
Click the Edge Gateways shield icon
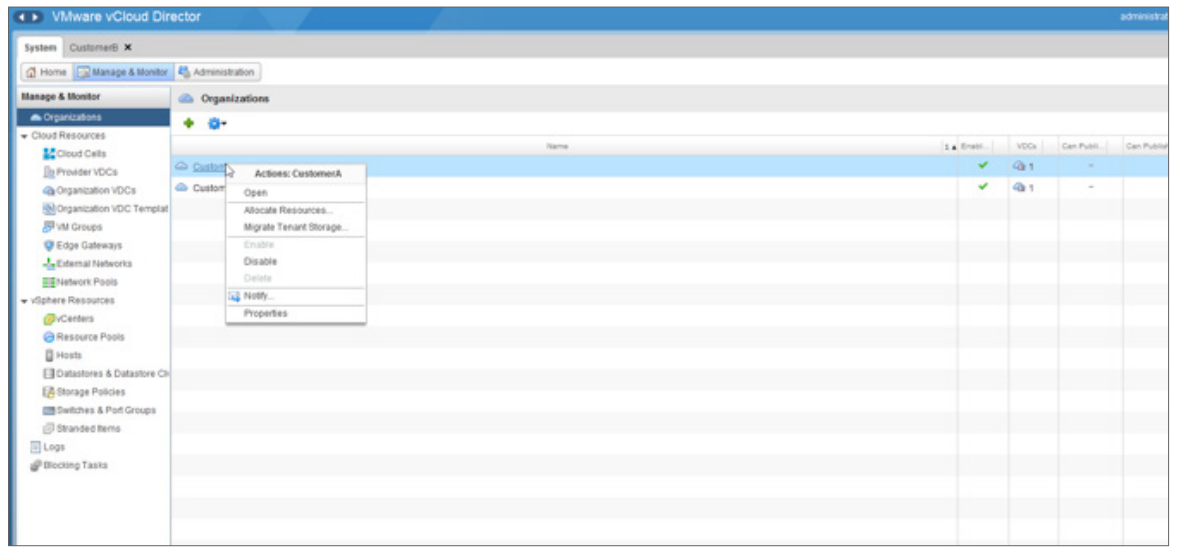click(x=50, y=245)
